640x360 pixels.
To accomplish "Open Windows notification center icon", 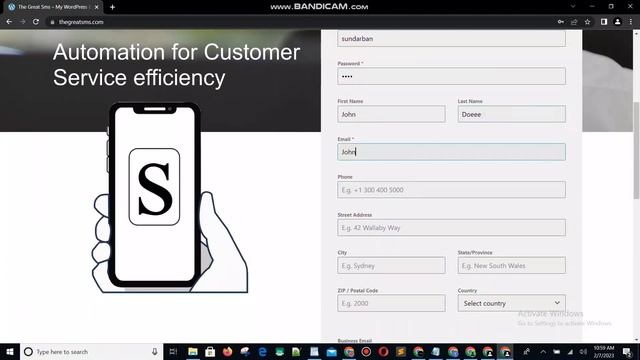I will click(627, 351).
